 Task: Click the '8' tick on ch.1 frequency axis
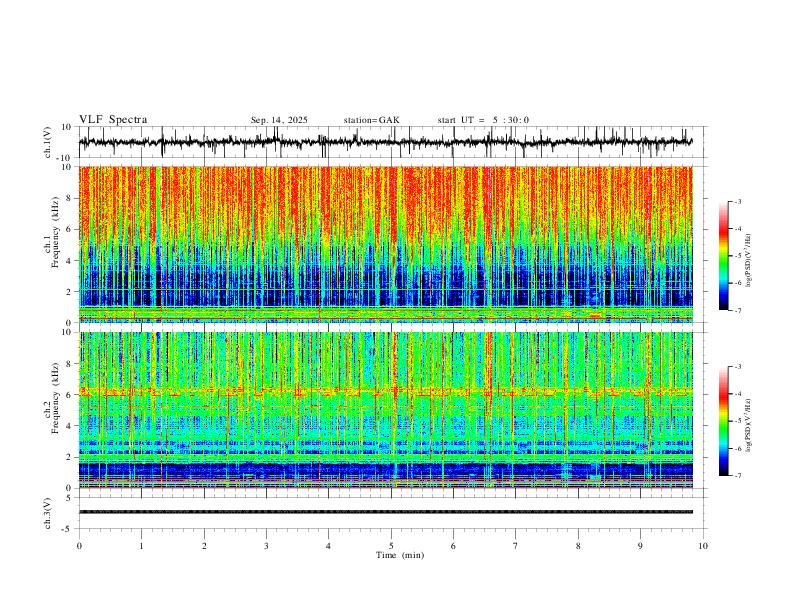coord(71,198)
